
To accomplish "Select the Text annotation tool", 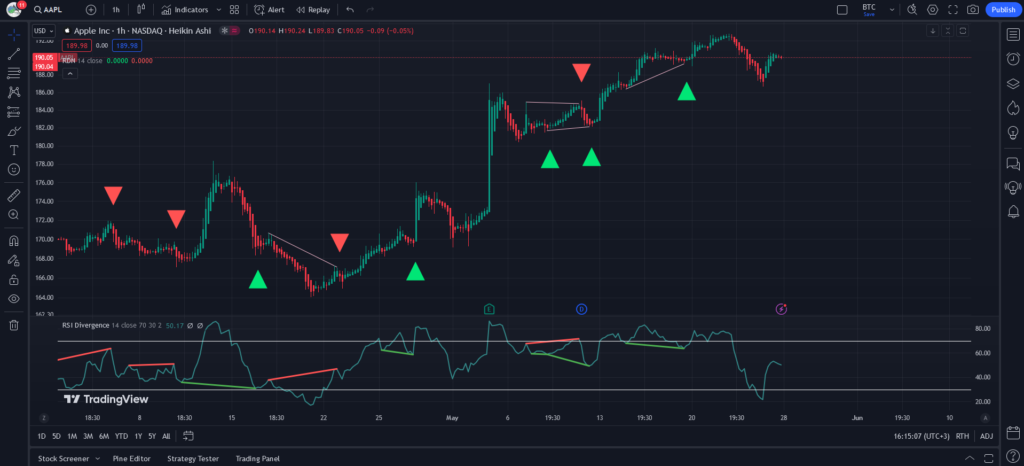I will (x=14, y=150).
